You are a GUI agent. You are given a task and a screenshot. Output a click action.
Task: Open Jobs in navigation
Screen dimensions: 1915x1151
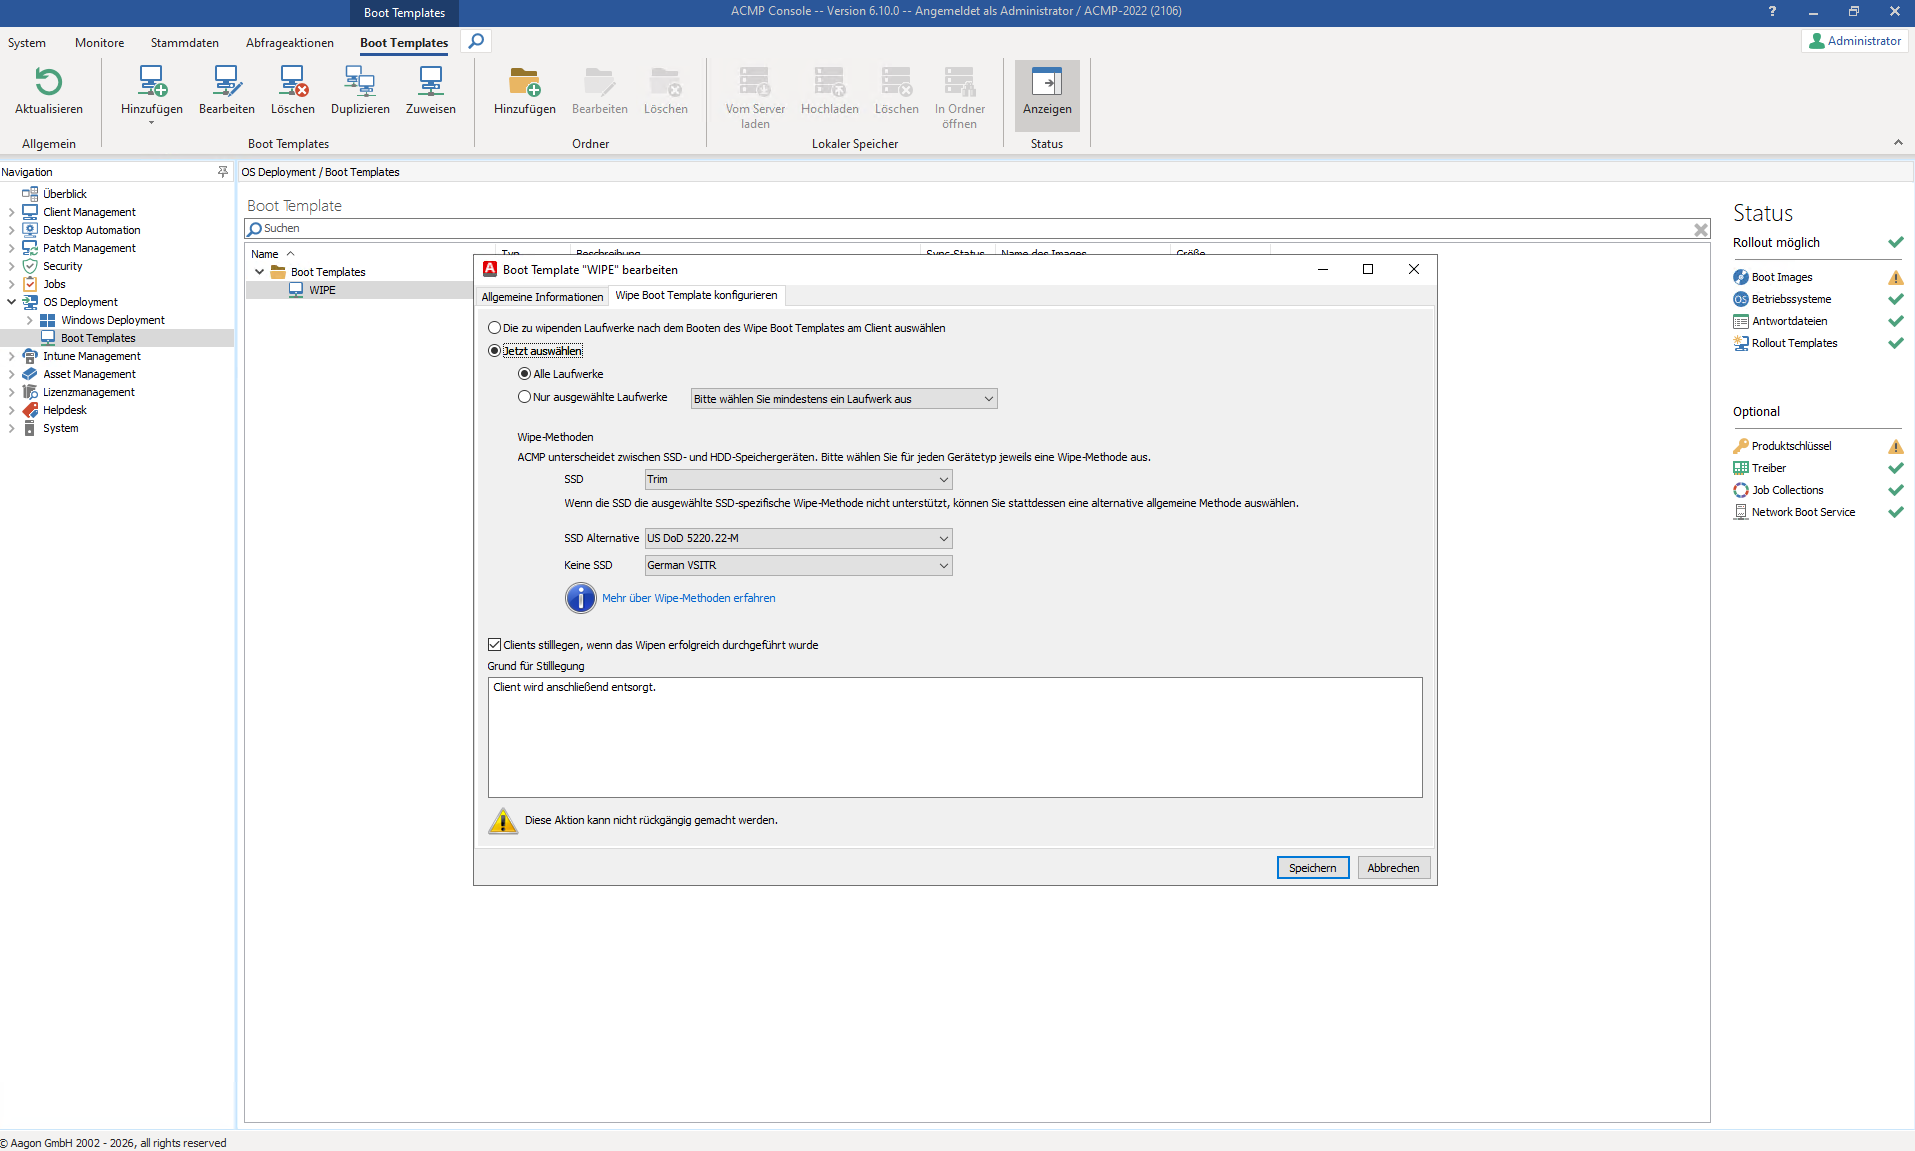pos(54,284)
